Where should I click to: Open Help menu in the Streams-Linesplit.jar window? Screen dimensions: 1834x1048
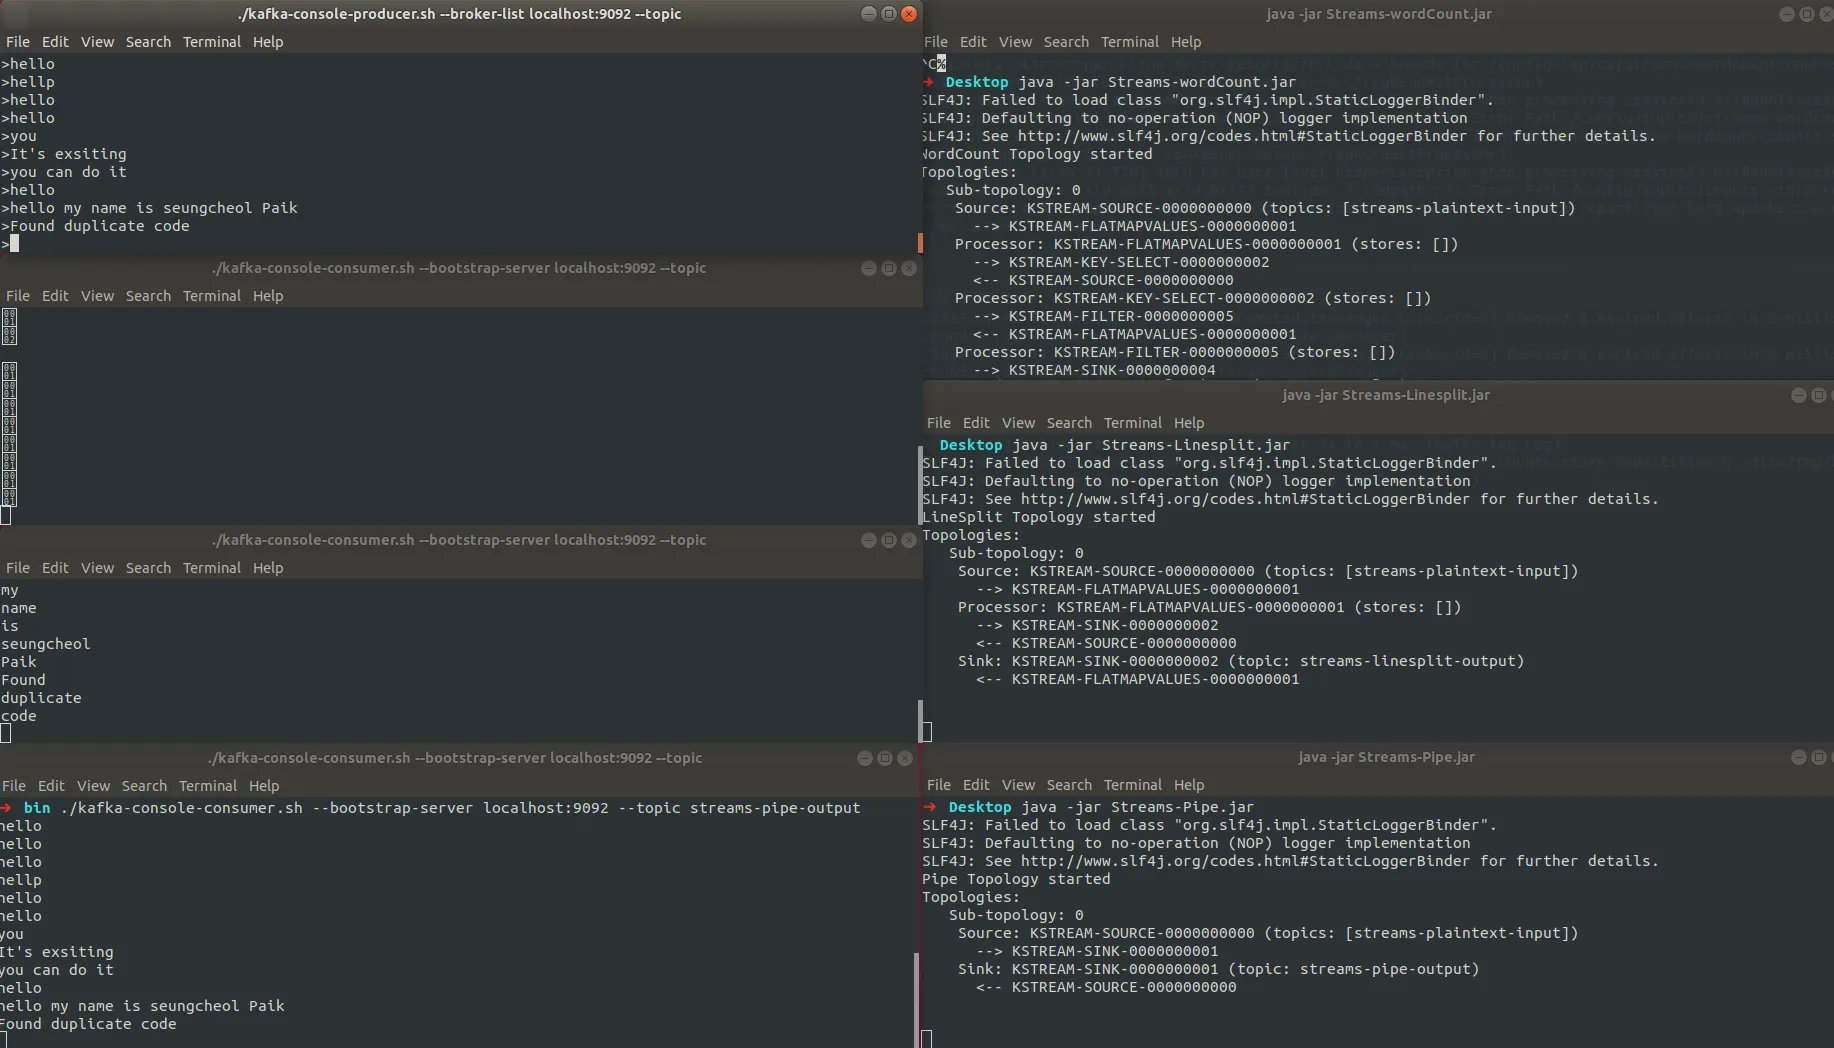pyautogui.click(x=1189, y=423)
